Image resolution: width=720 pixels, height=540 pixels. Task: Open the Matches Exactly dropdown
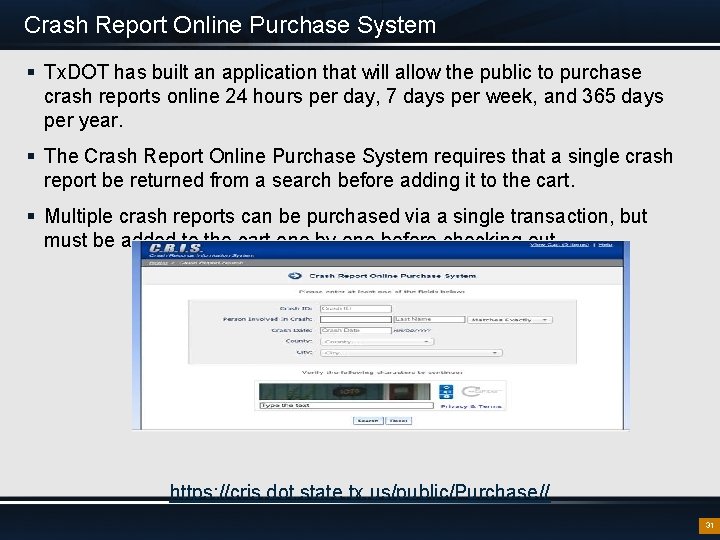pos(510,320)
